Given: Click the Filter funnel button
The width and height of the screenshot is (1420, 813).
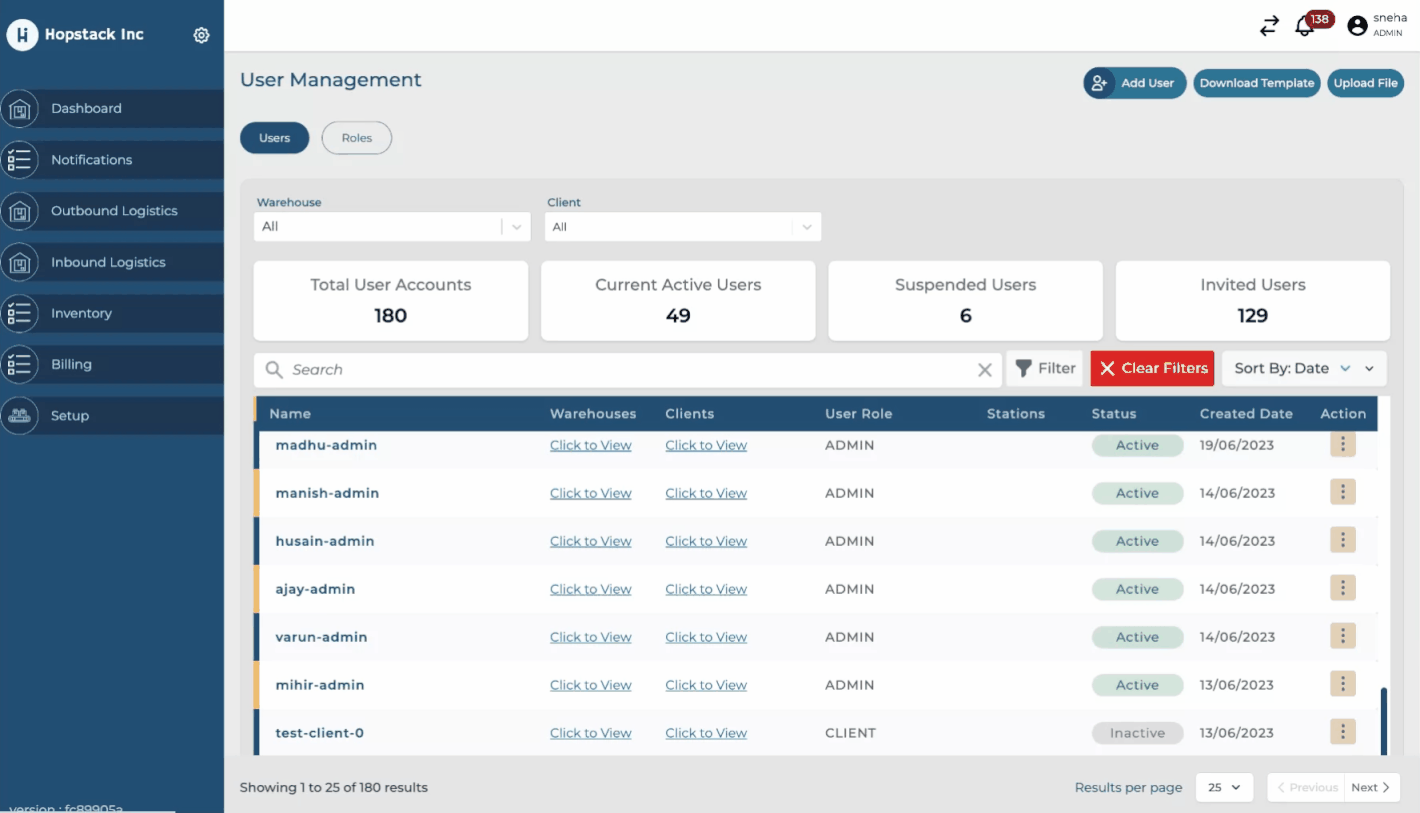Looking at the screenshot, I should [1045, 369].
